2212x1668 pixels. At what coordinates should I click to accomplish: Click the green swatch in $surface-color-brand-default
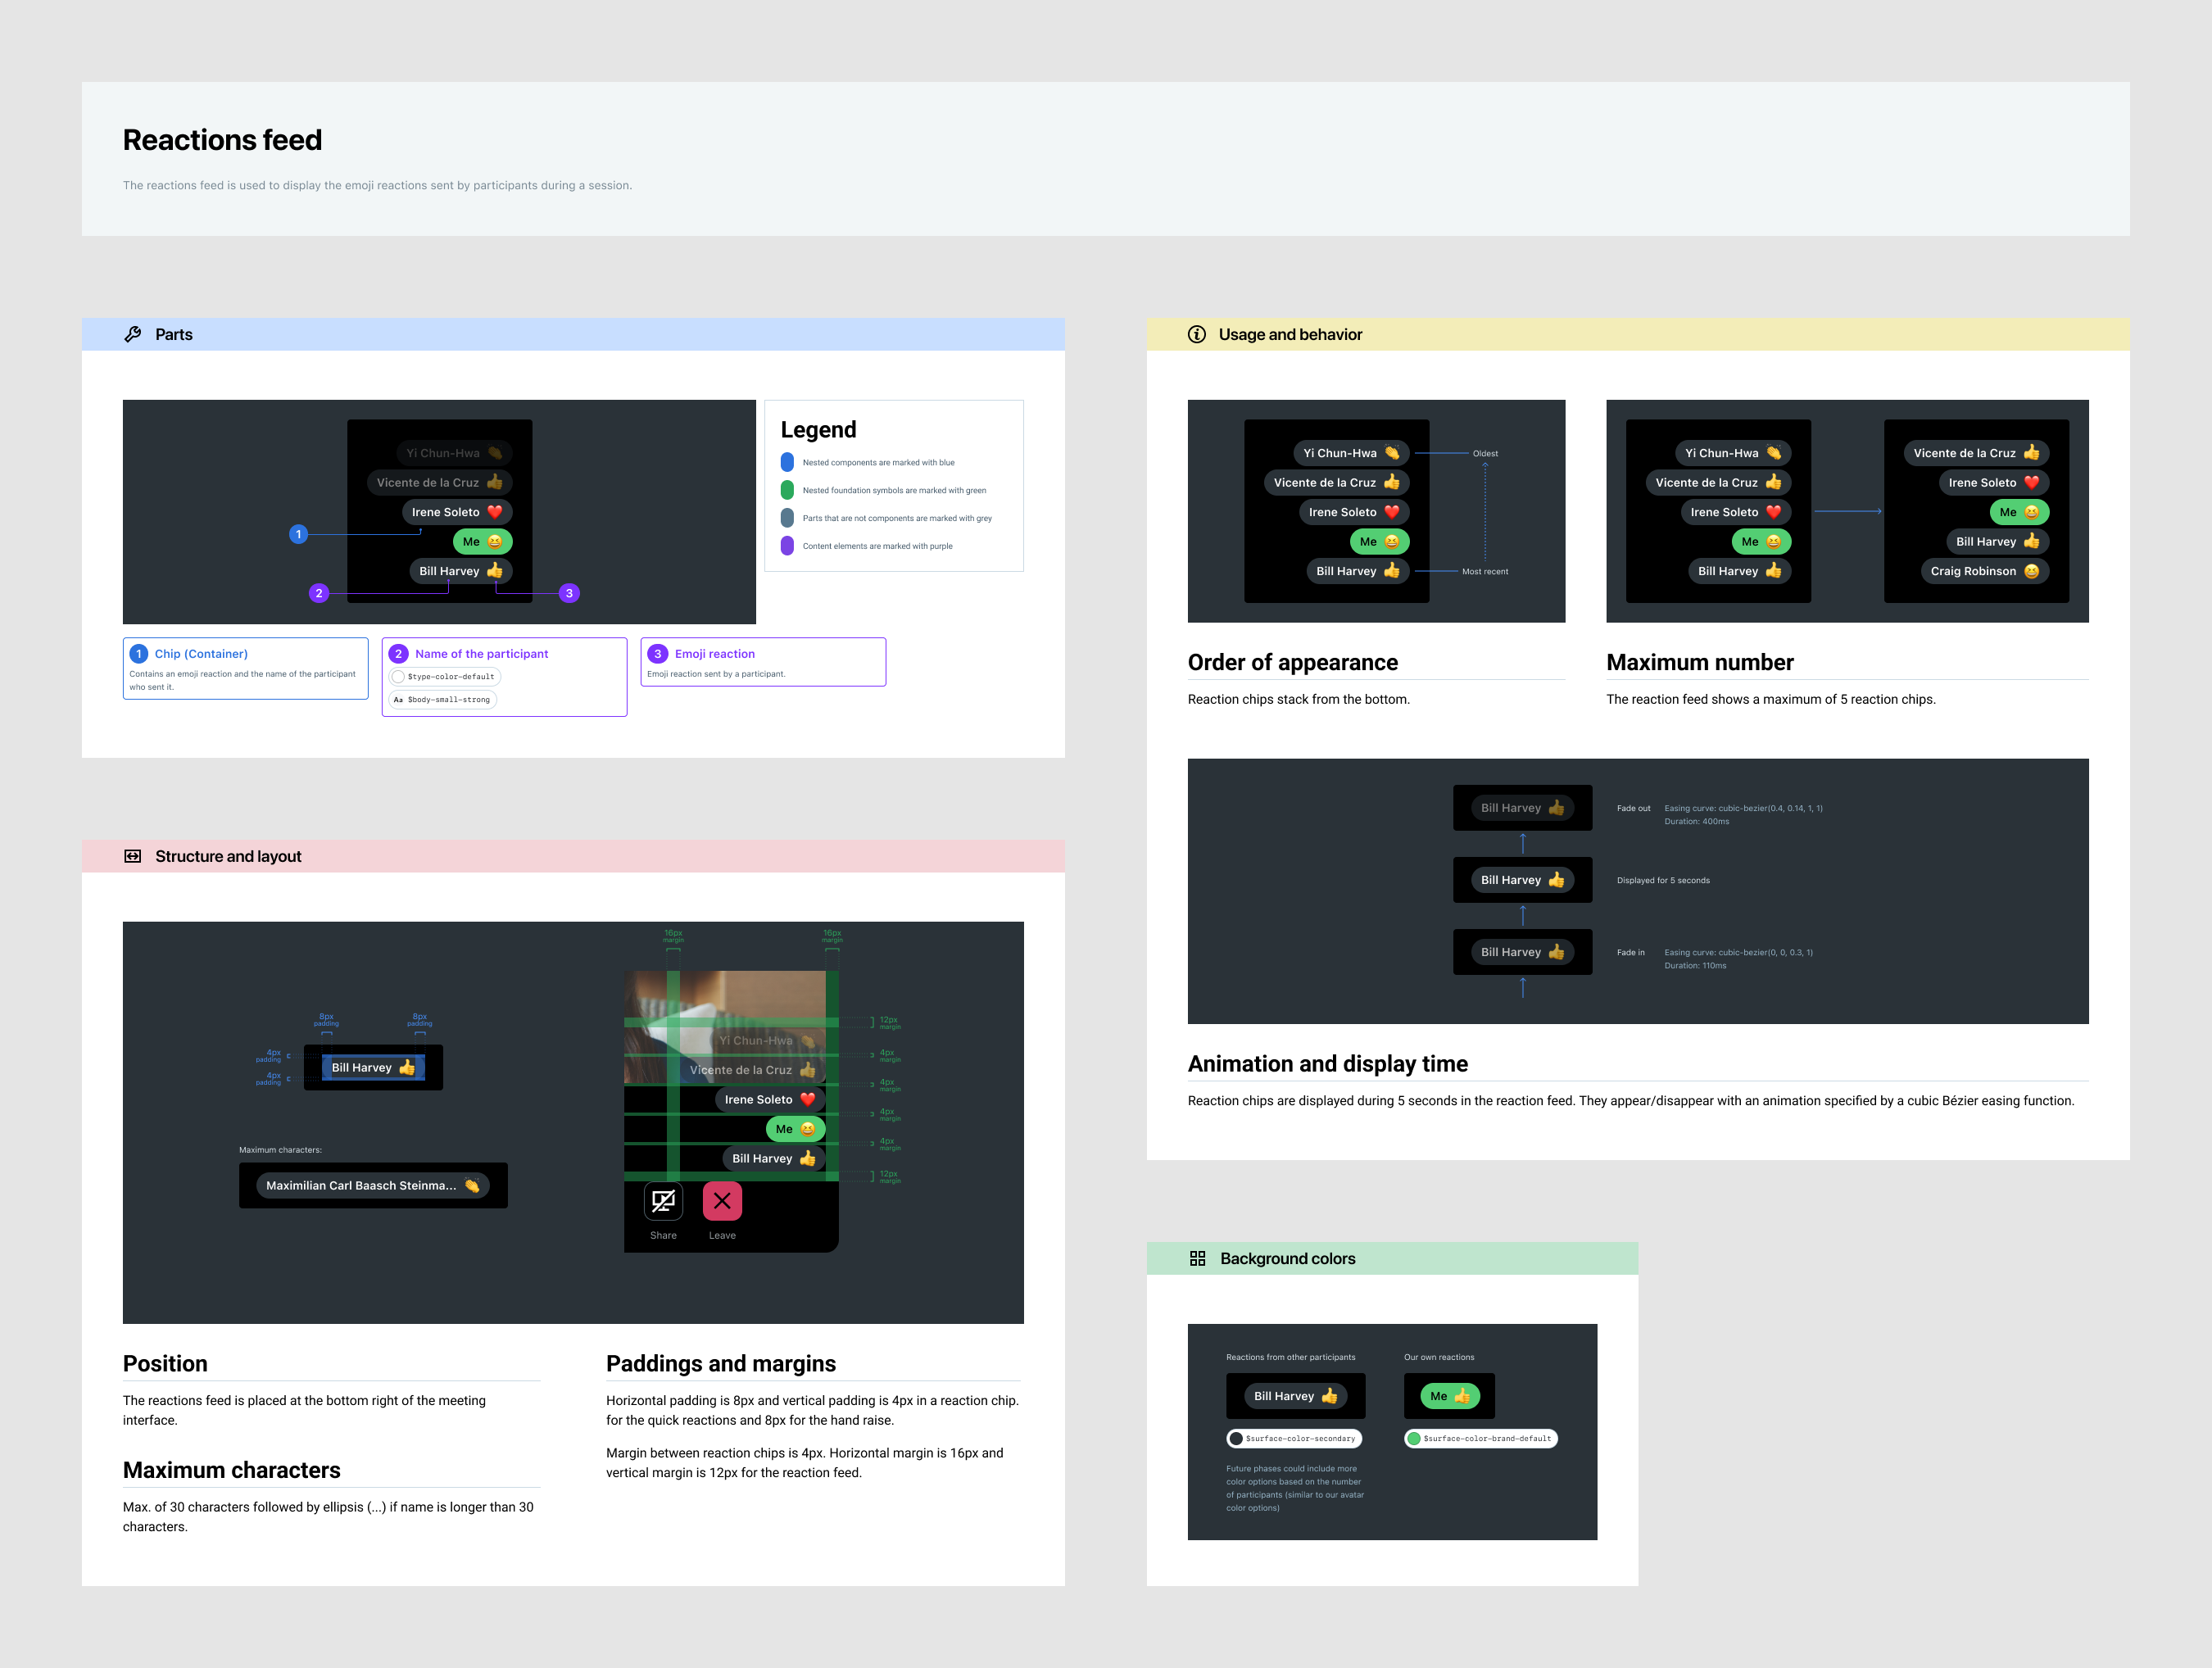pos(1414,1439)
